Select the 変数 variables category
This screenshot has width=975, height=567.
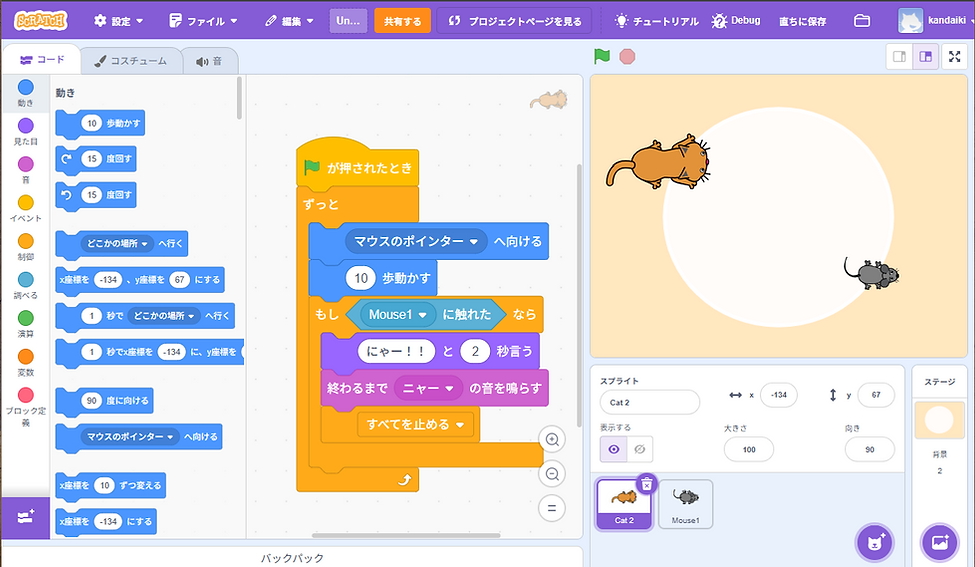[x=25, y=362]
